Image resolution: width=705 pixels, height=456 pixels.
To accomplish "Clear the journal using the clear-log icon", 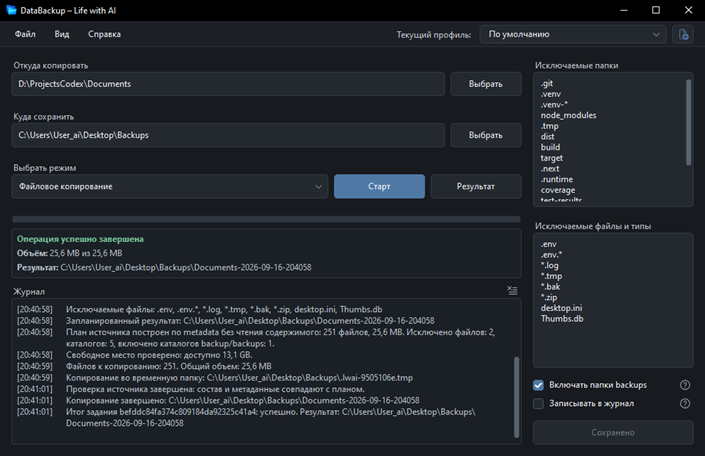I will tap(512, 291).
